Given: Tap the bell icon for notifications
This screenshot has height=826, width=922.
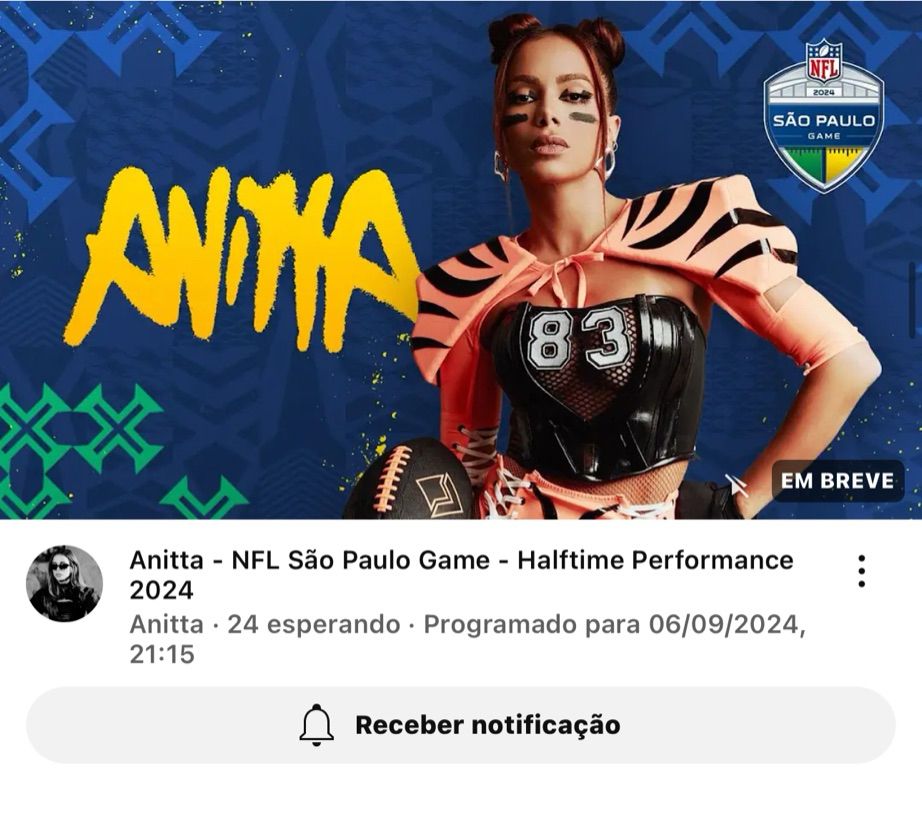Looking at the screenshot, I should tap(316, 725).
